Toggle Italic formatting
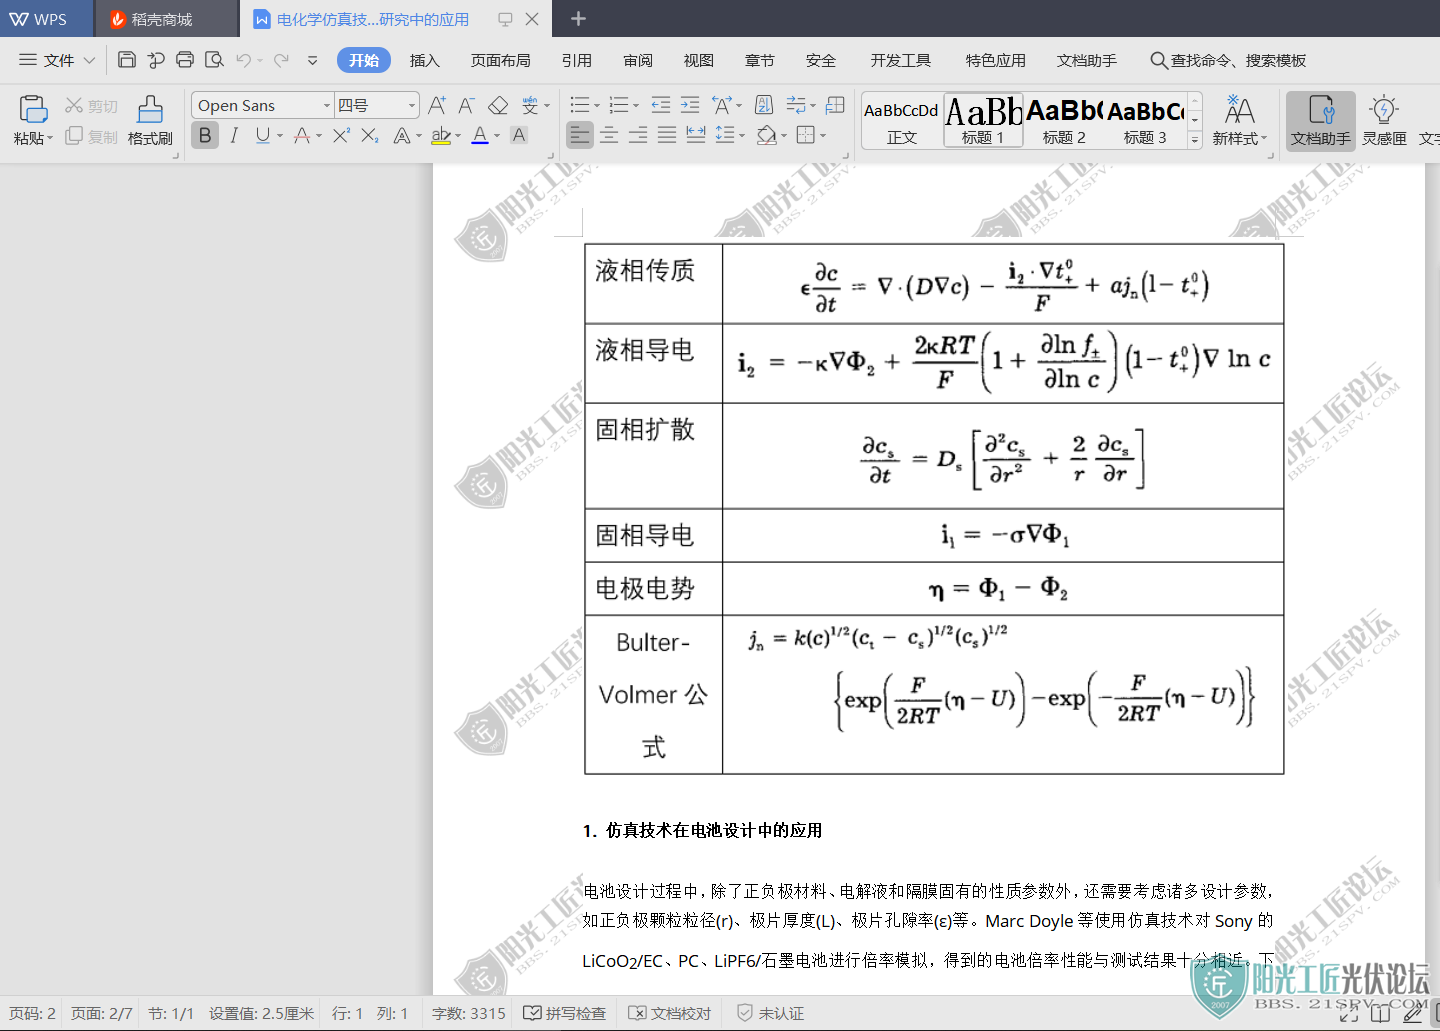 point(233,135)
